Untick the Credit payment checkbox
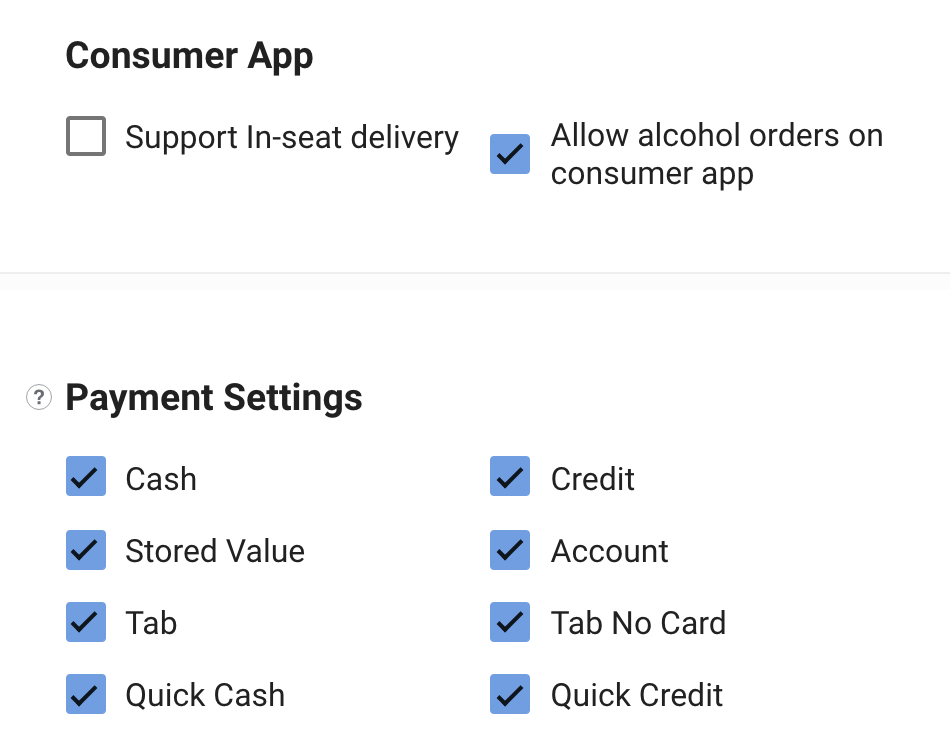Viewport: 950px width, 732px height. [x=510, y=476]
